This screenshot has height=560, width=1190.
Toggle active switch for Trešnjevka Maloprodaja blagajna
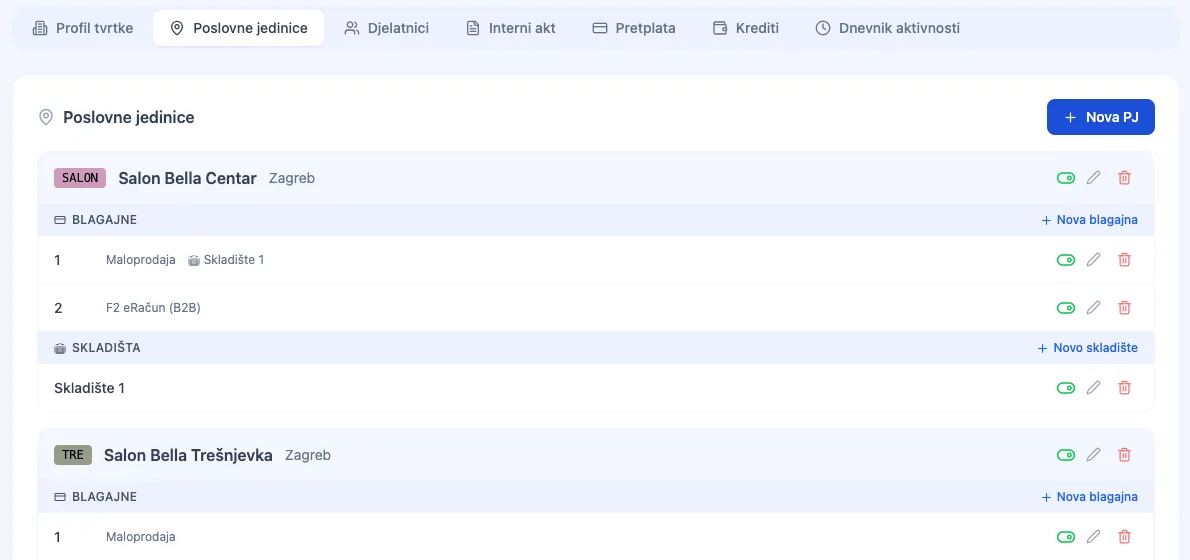1066,536
